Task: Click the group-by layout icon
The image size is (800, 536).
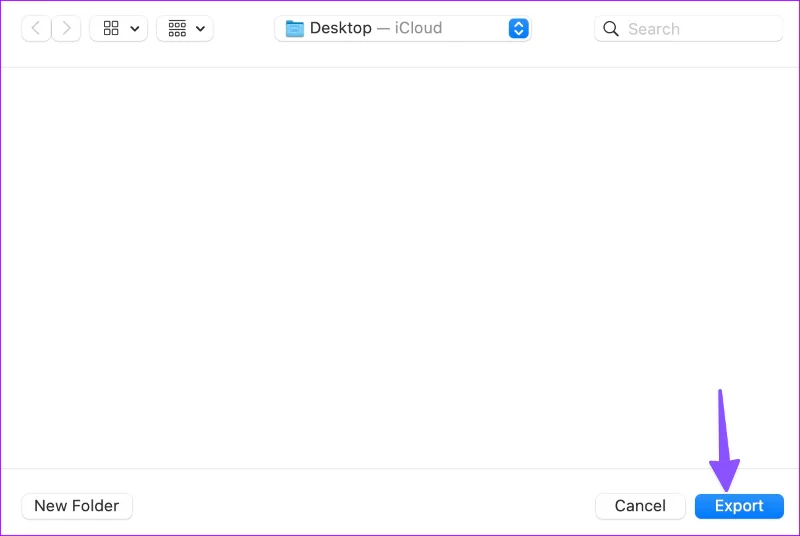Action: pyautogui.click(x=177, y=29)
